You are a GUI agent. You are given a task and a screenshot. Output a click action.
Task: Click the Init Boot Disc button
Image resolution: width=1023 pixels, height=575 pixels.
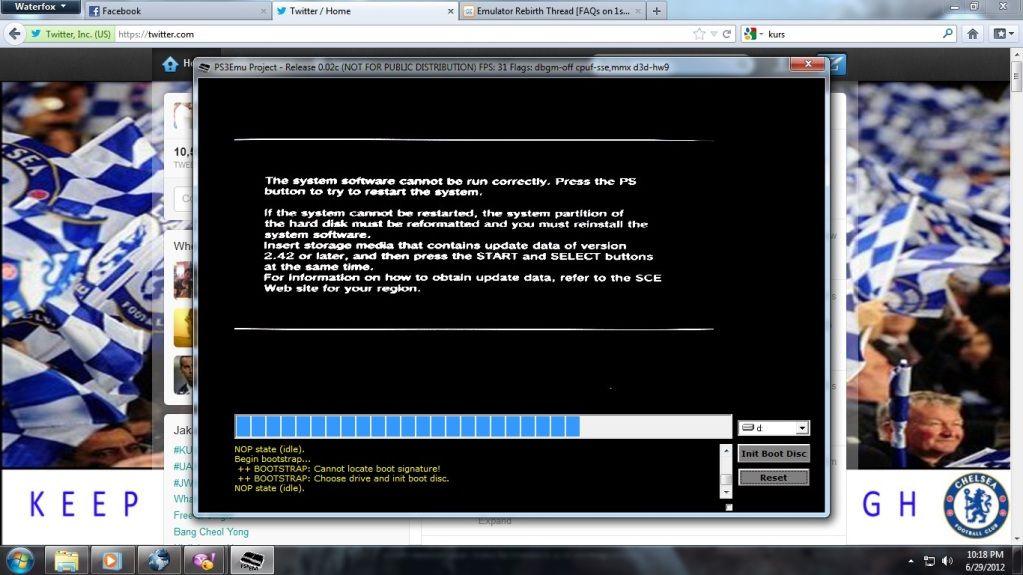[773, 453]
